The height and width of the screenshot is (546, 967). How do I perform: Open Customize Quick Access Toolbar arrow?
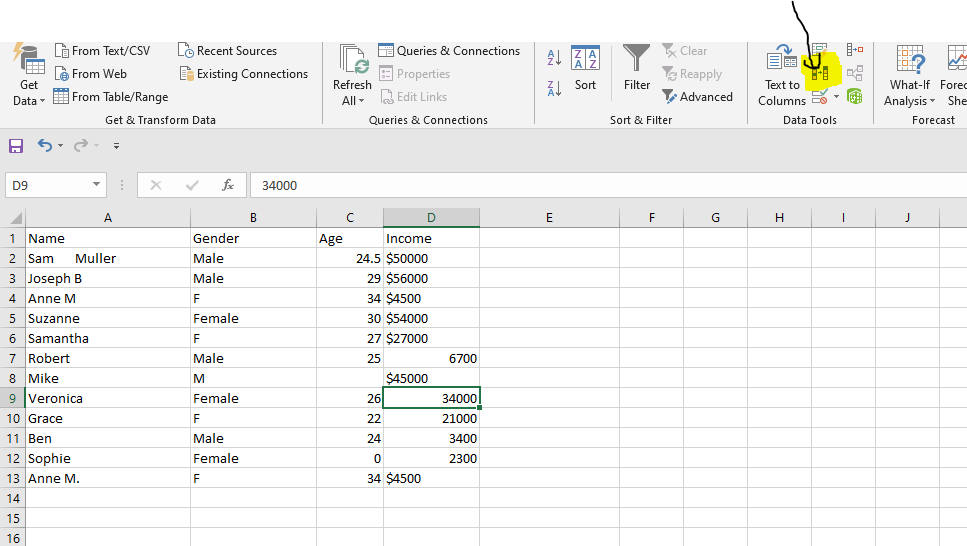click(116, 146)
